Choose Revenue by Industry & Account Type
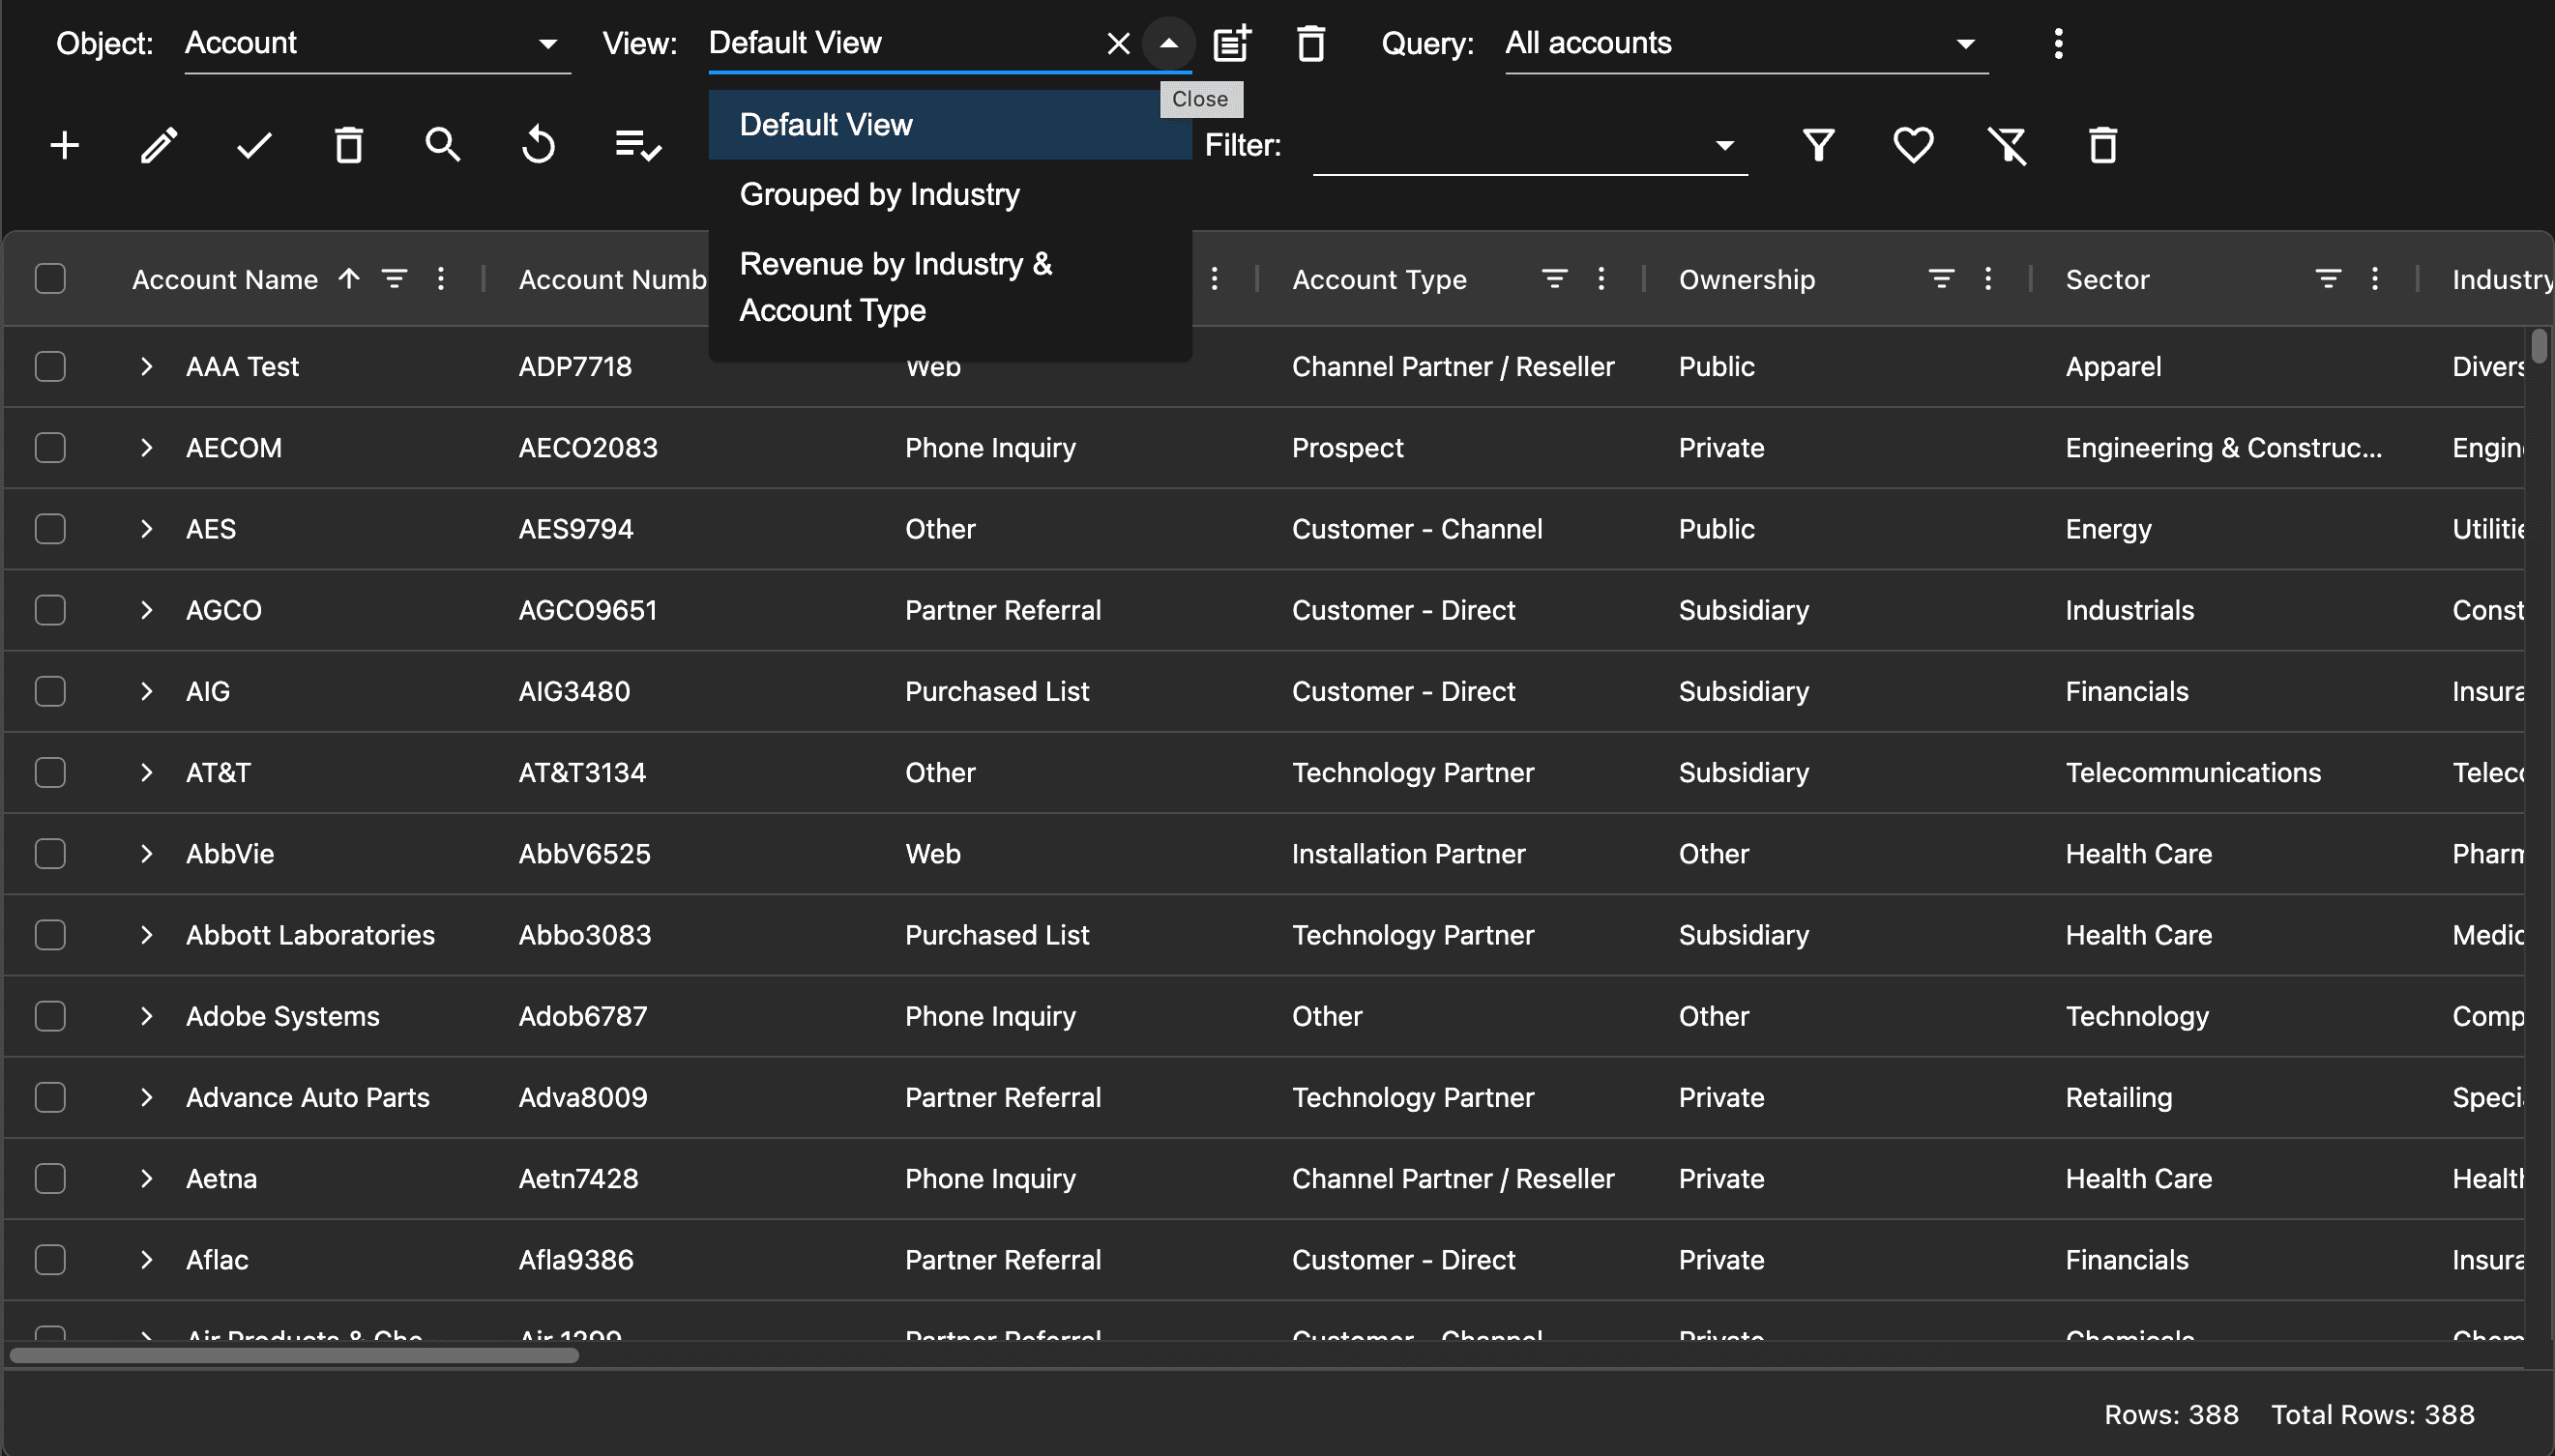2555x1456 pixels. tap(895, 287)
